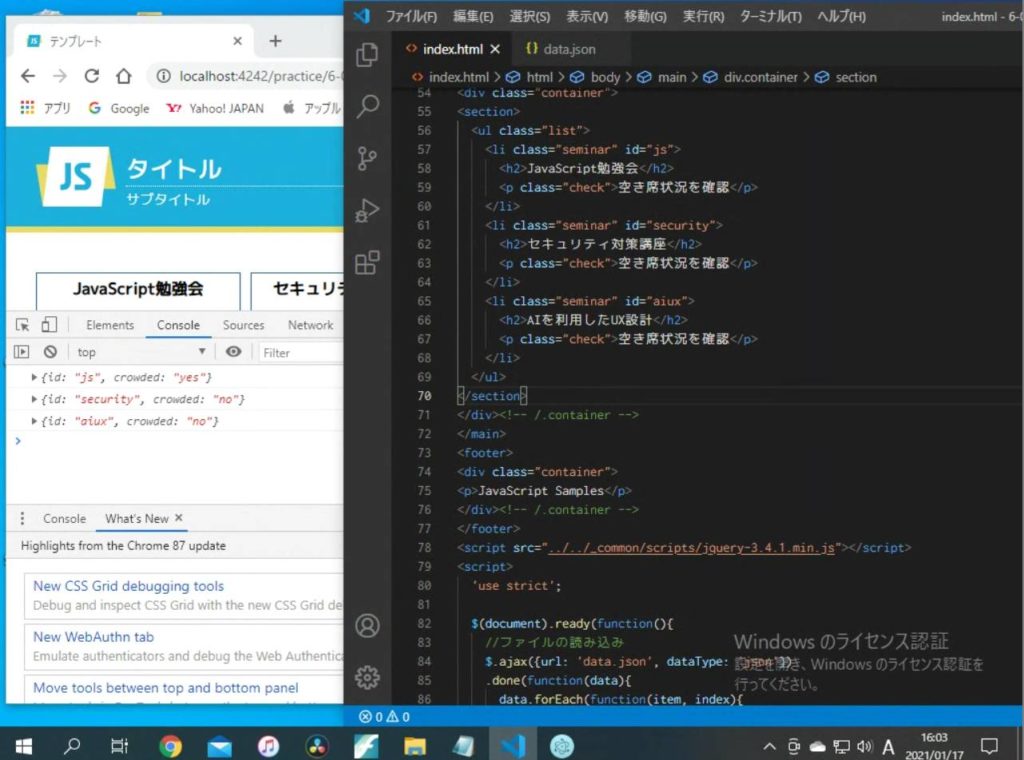Expand the console object with id "js"
The width and height of the screenshot is (1024, 760).
(34, 377)
